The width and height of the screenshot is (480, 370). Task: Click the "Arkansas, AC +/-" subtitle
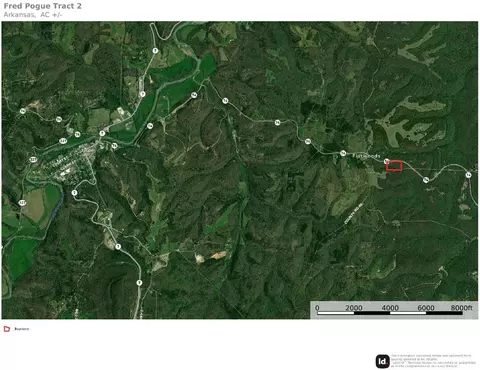[x=33, y=15]
